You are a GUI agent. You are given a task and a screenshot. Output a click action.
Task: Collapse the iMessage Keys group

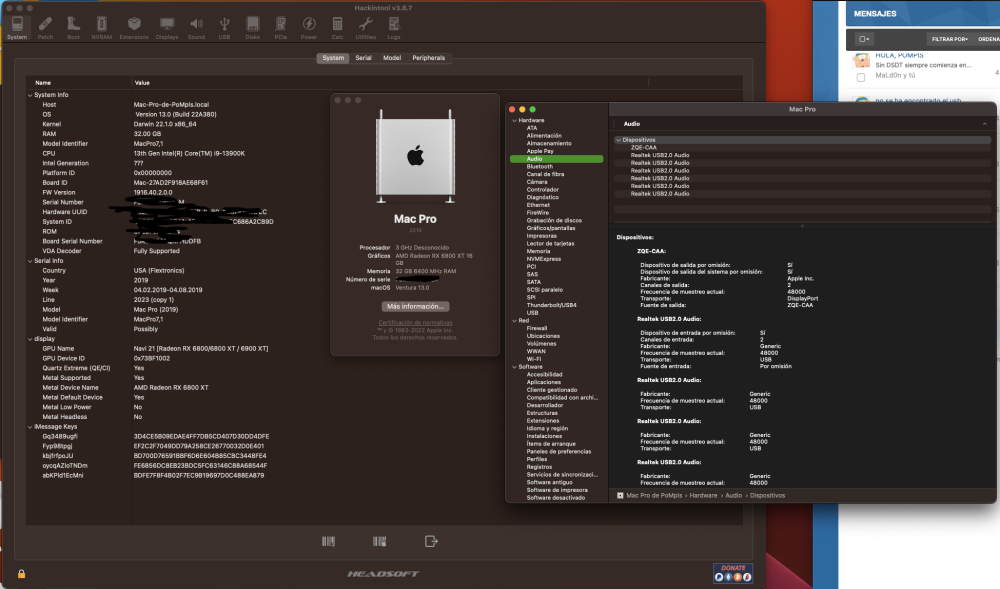[x=30, y=427]
